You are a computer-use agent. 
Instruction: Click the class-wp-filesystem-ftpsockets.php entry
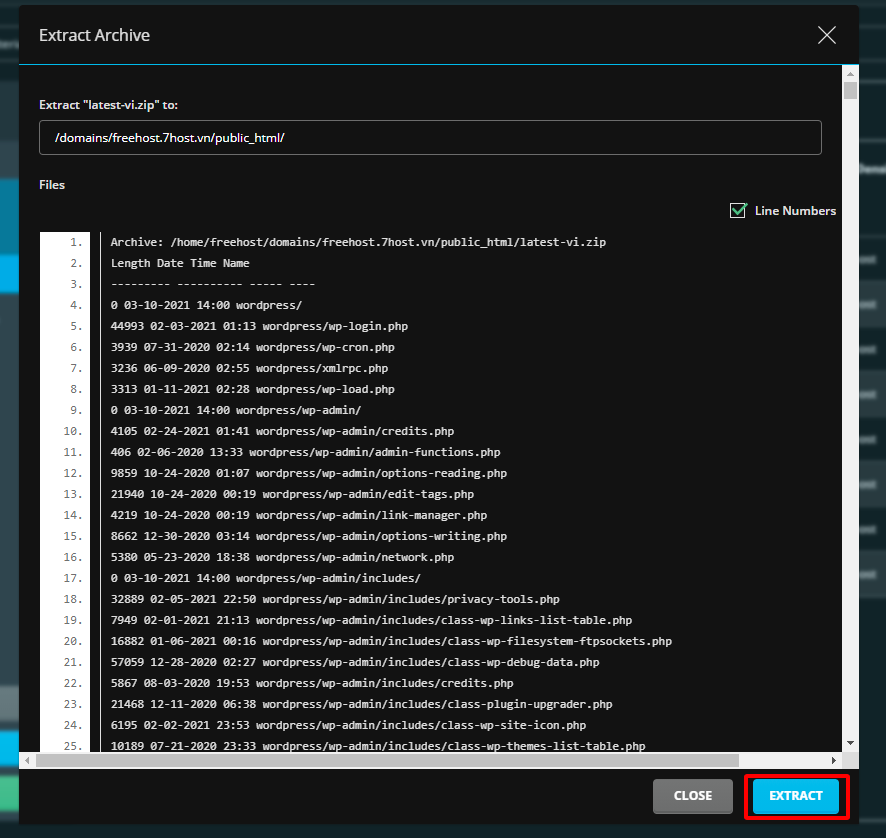click(x=391, y=641)
